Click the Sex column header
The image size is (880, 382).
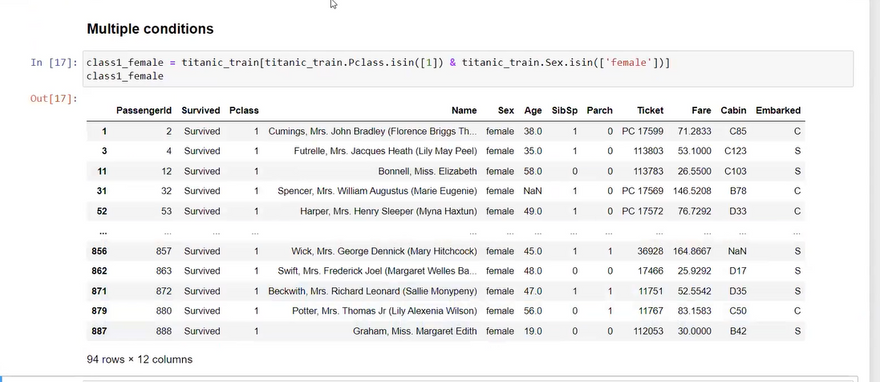click(506, 111)
